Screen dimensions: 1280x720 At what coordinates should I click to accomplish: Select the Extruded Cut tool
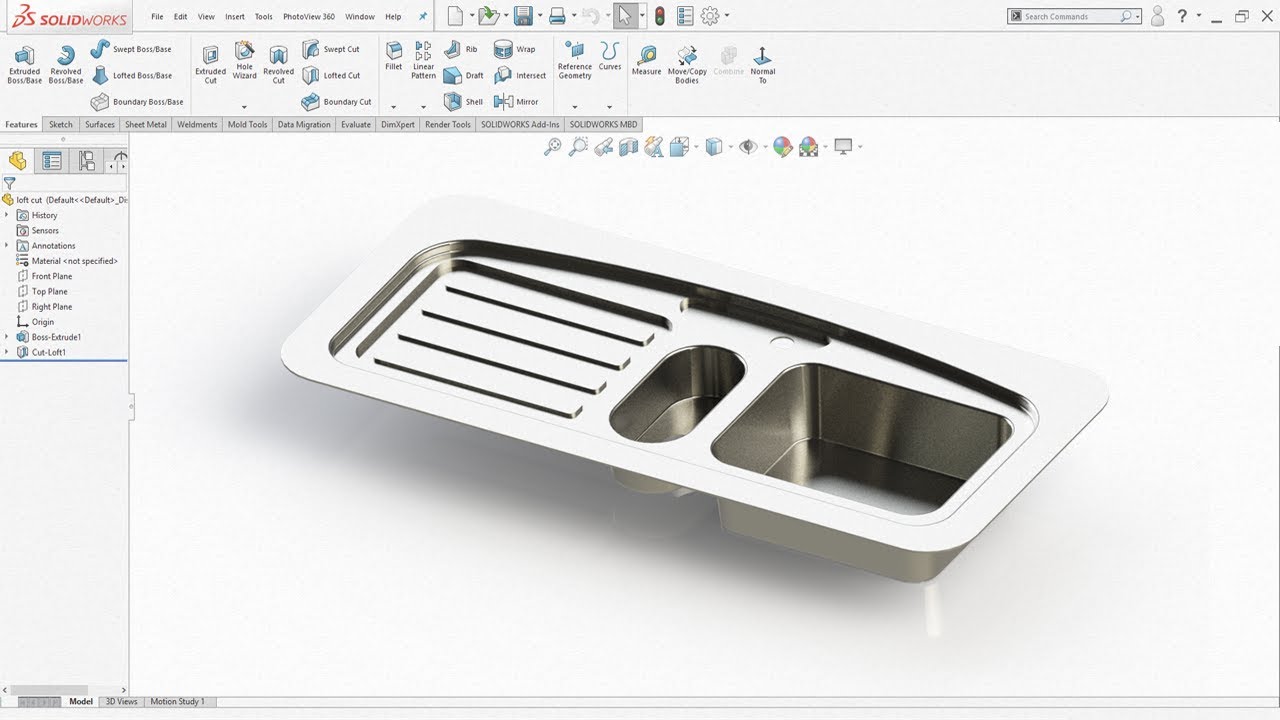tap(211, 63)
